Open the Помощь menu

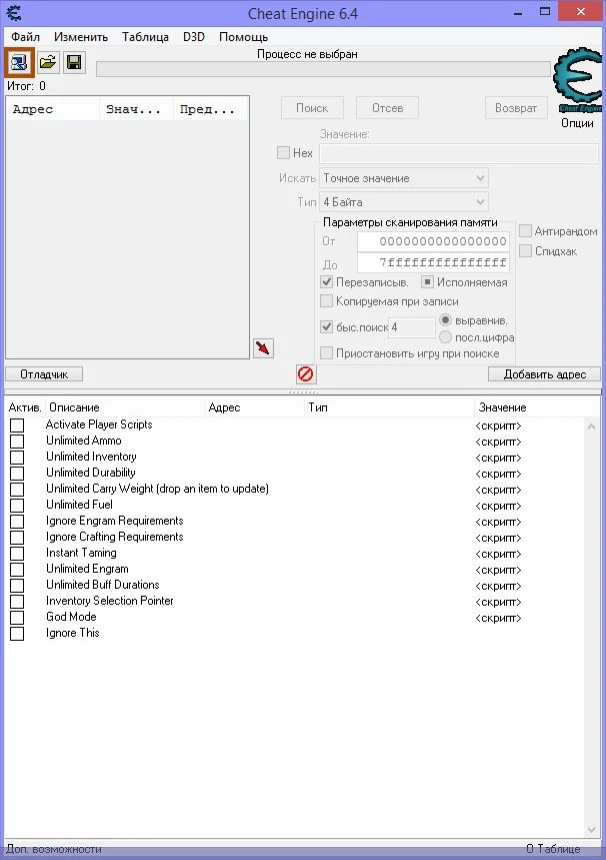coord(243,37)
